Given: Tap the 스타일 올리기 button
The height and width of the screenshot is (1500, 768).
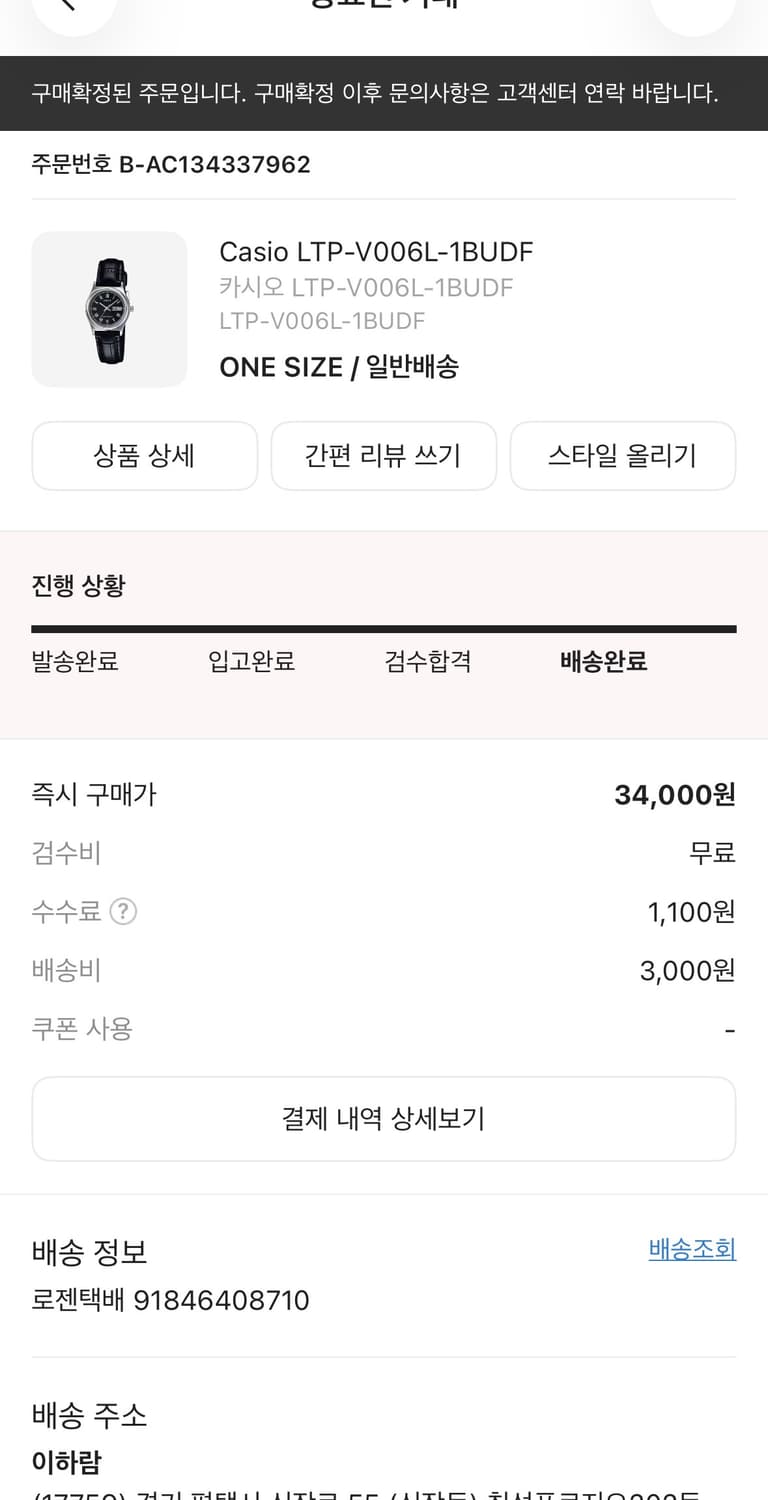Looking at the screenshot, I should click(x=622, y=456).
